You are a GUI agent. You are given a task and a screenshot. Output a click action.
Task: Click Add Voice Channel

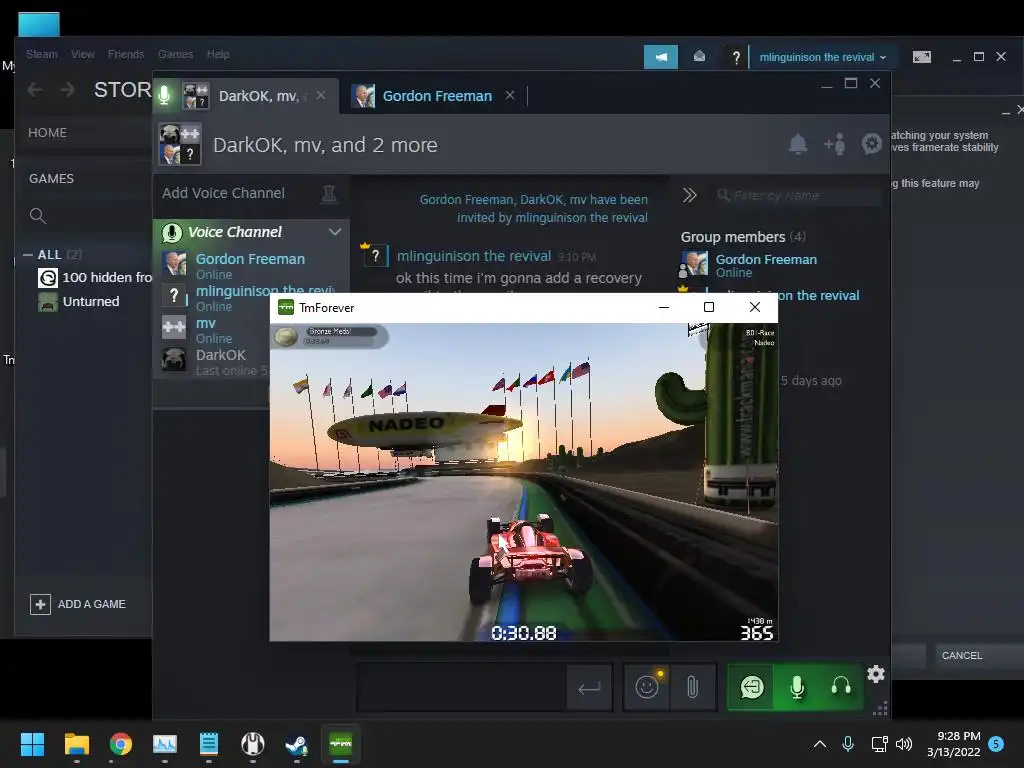point(223,193)
